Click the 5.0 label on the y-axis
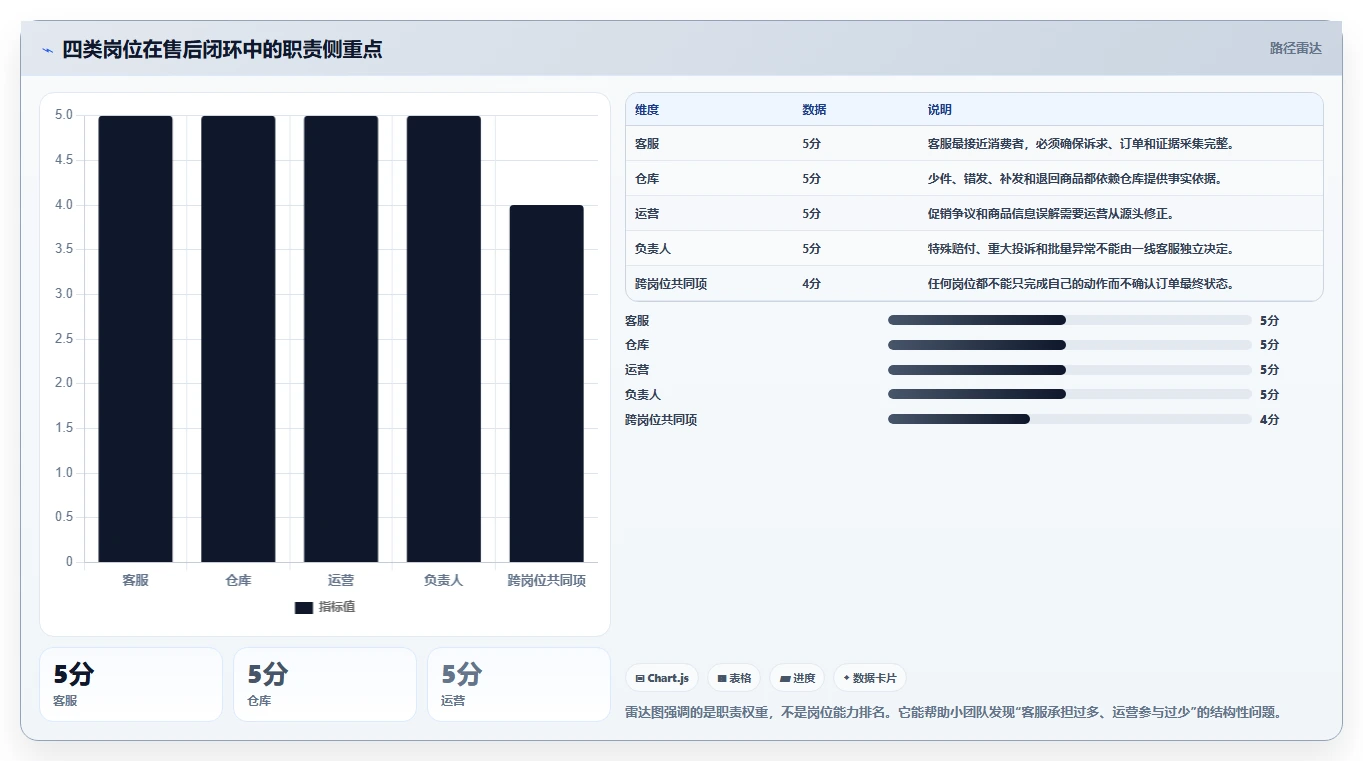Screen dimensions: 1363x761 [x=64, y=115]
